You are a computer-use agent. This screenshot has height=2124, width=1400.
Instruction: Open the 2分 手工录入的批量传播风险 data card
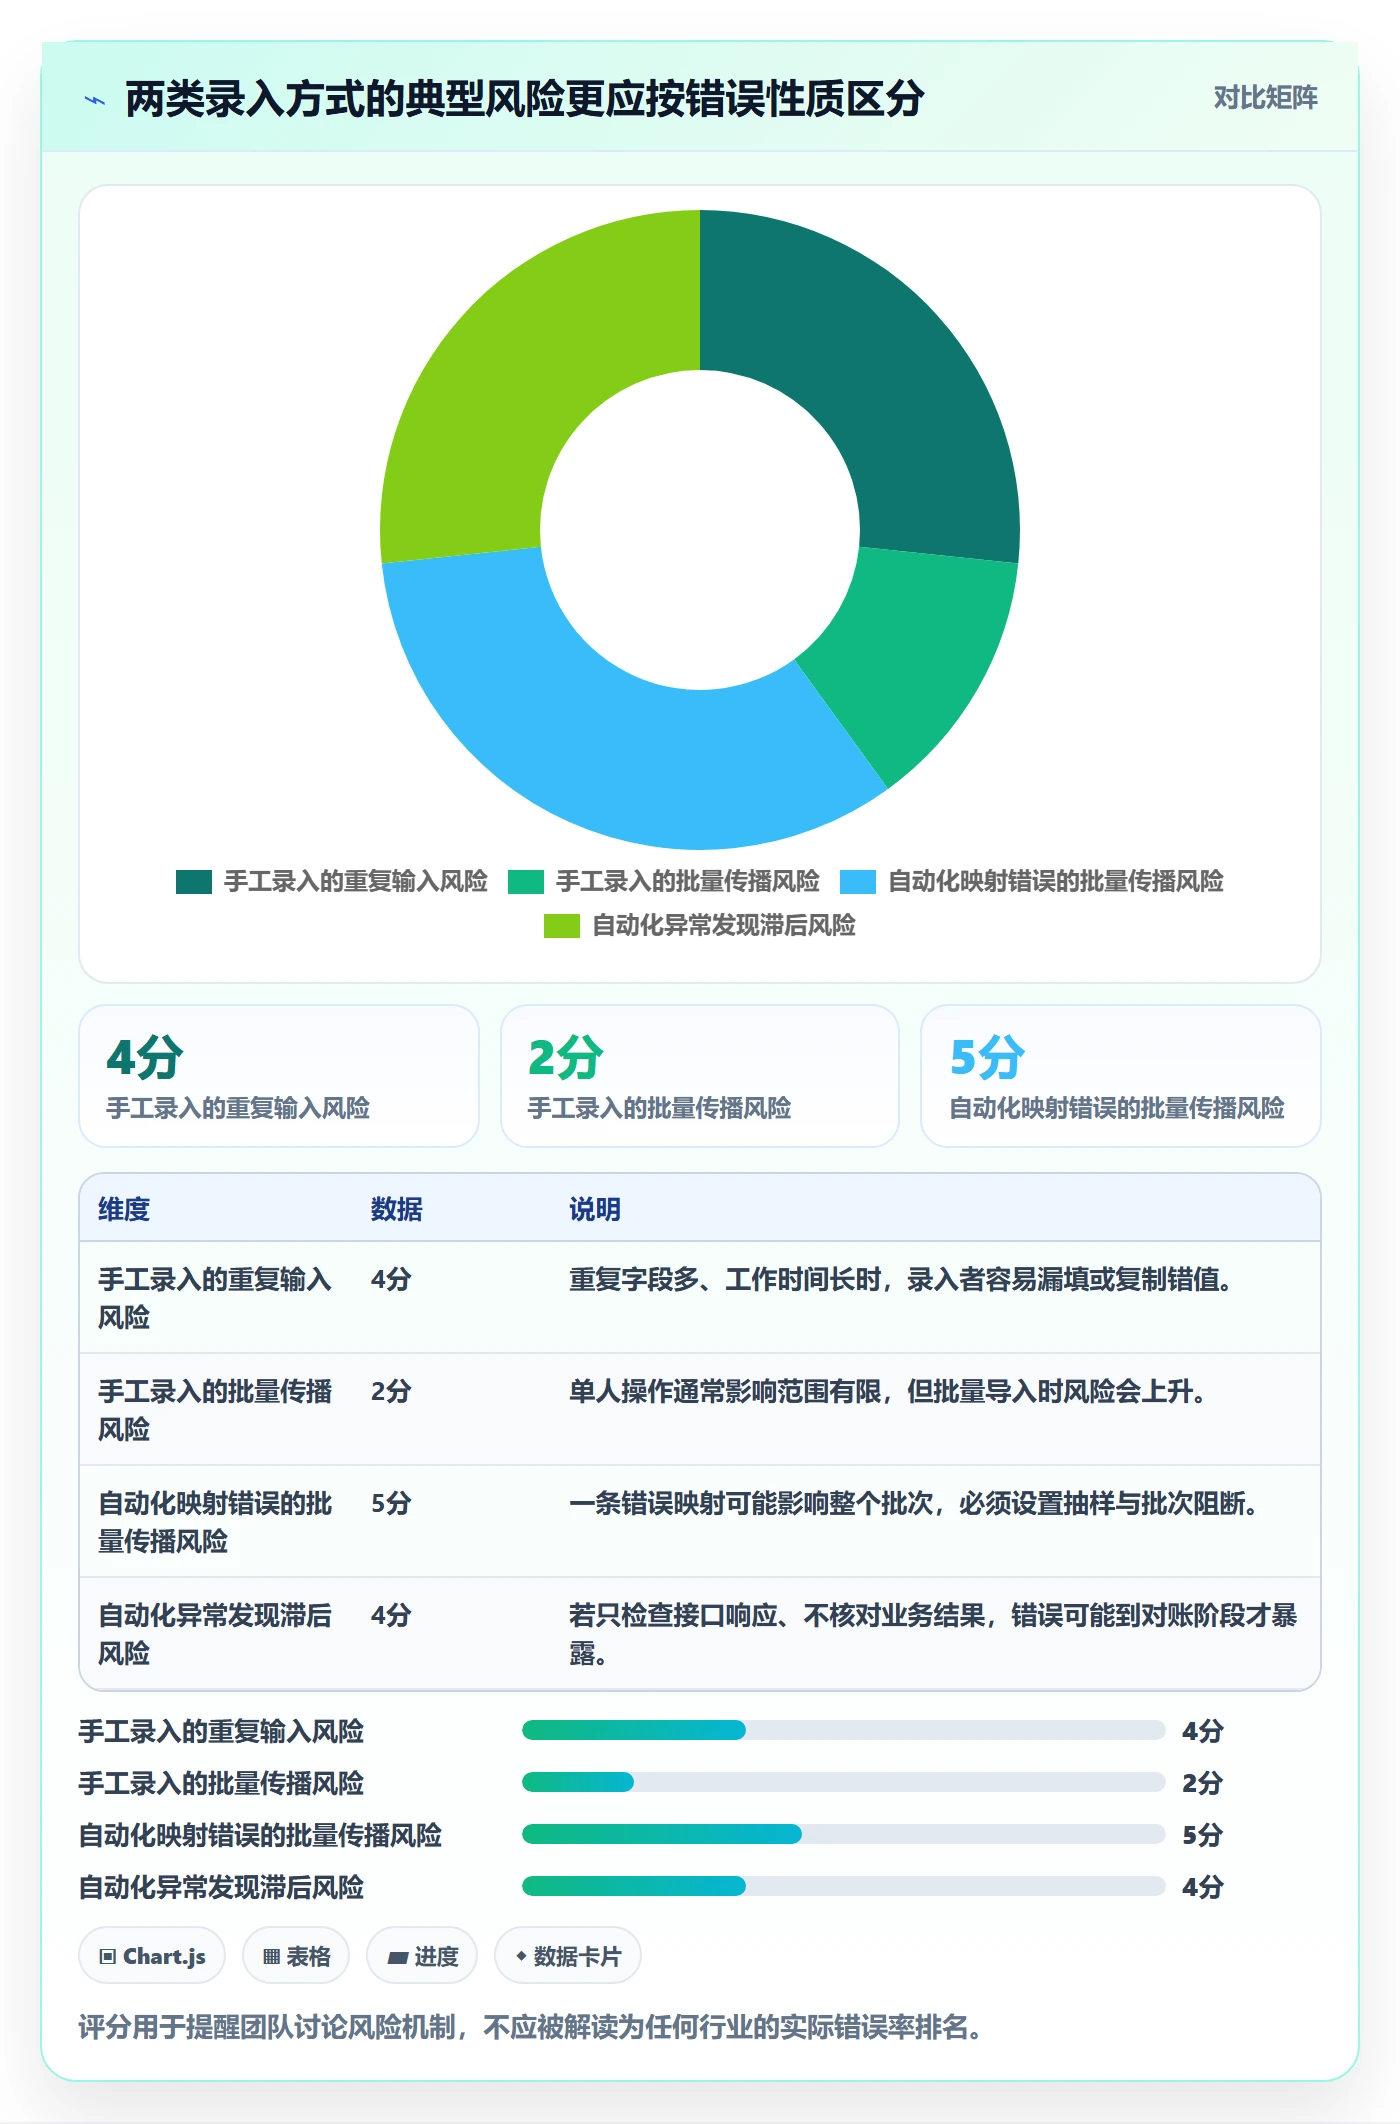click(700, 1076)
